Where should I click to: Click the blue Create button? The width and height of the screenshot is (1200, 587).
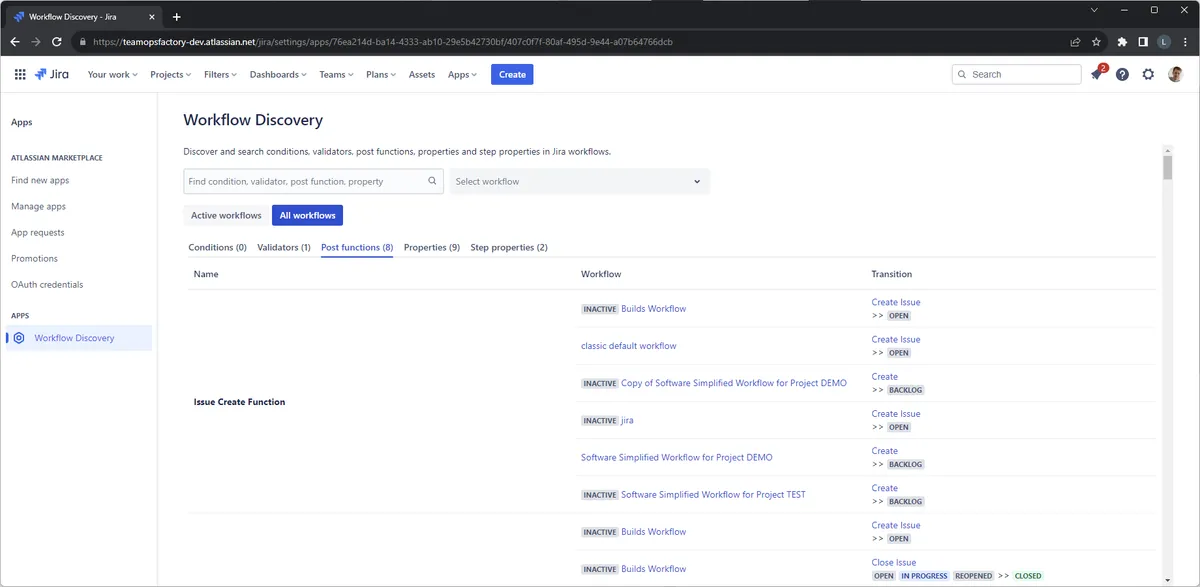click(x=512, y=74)
